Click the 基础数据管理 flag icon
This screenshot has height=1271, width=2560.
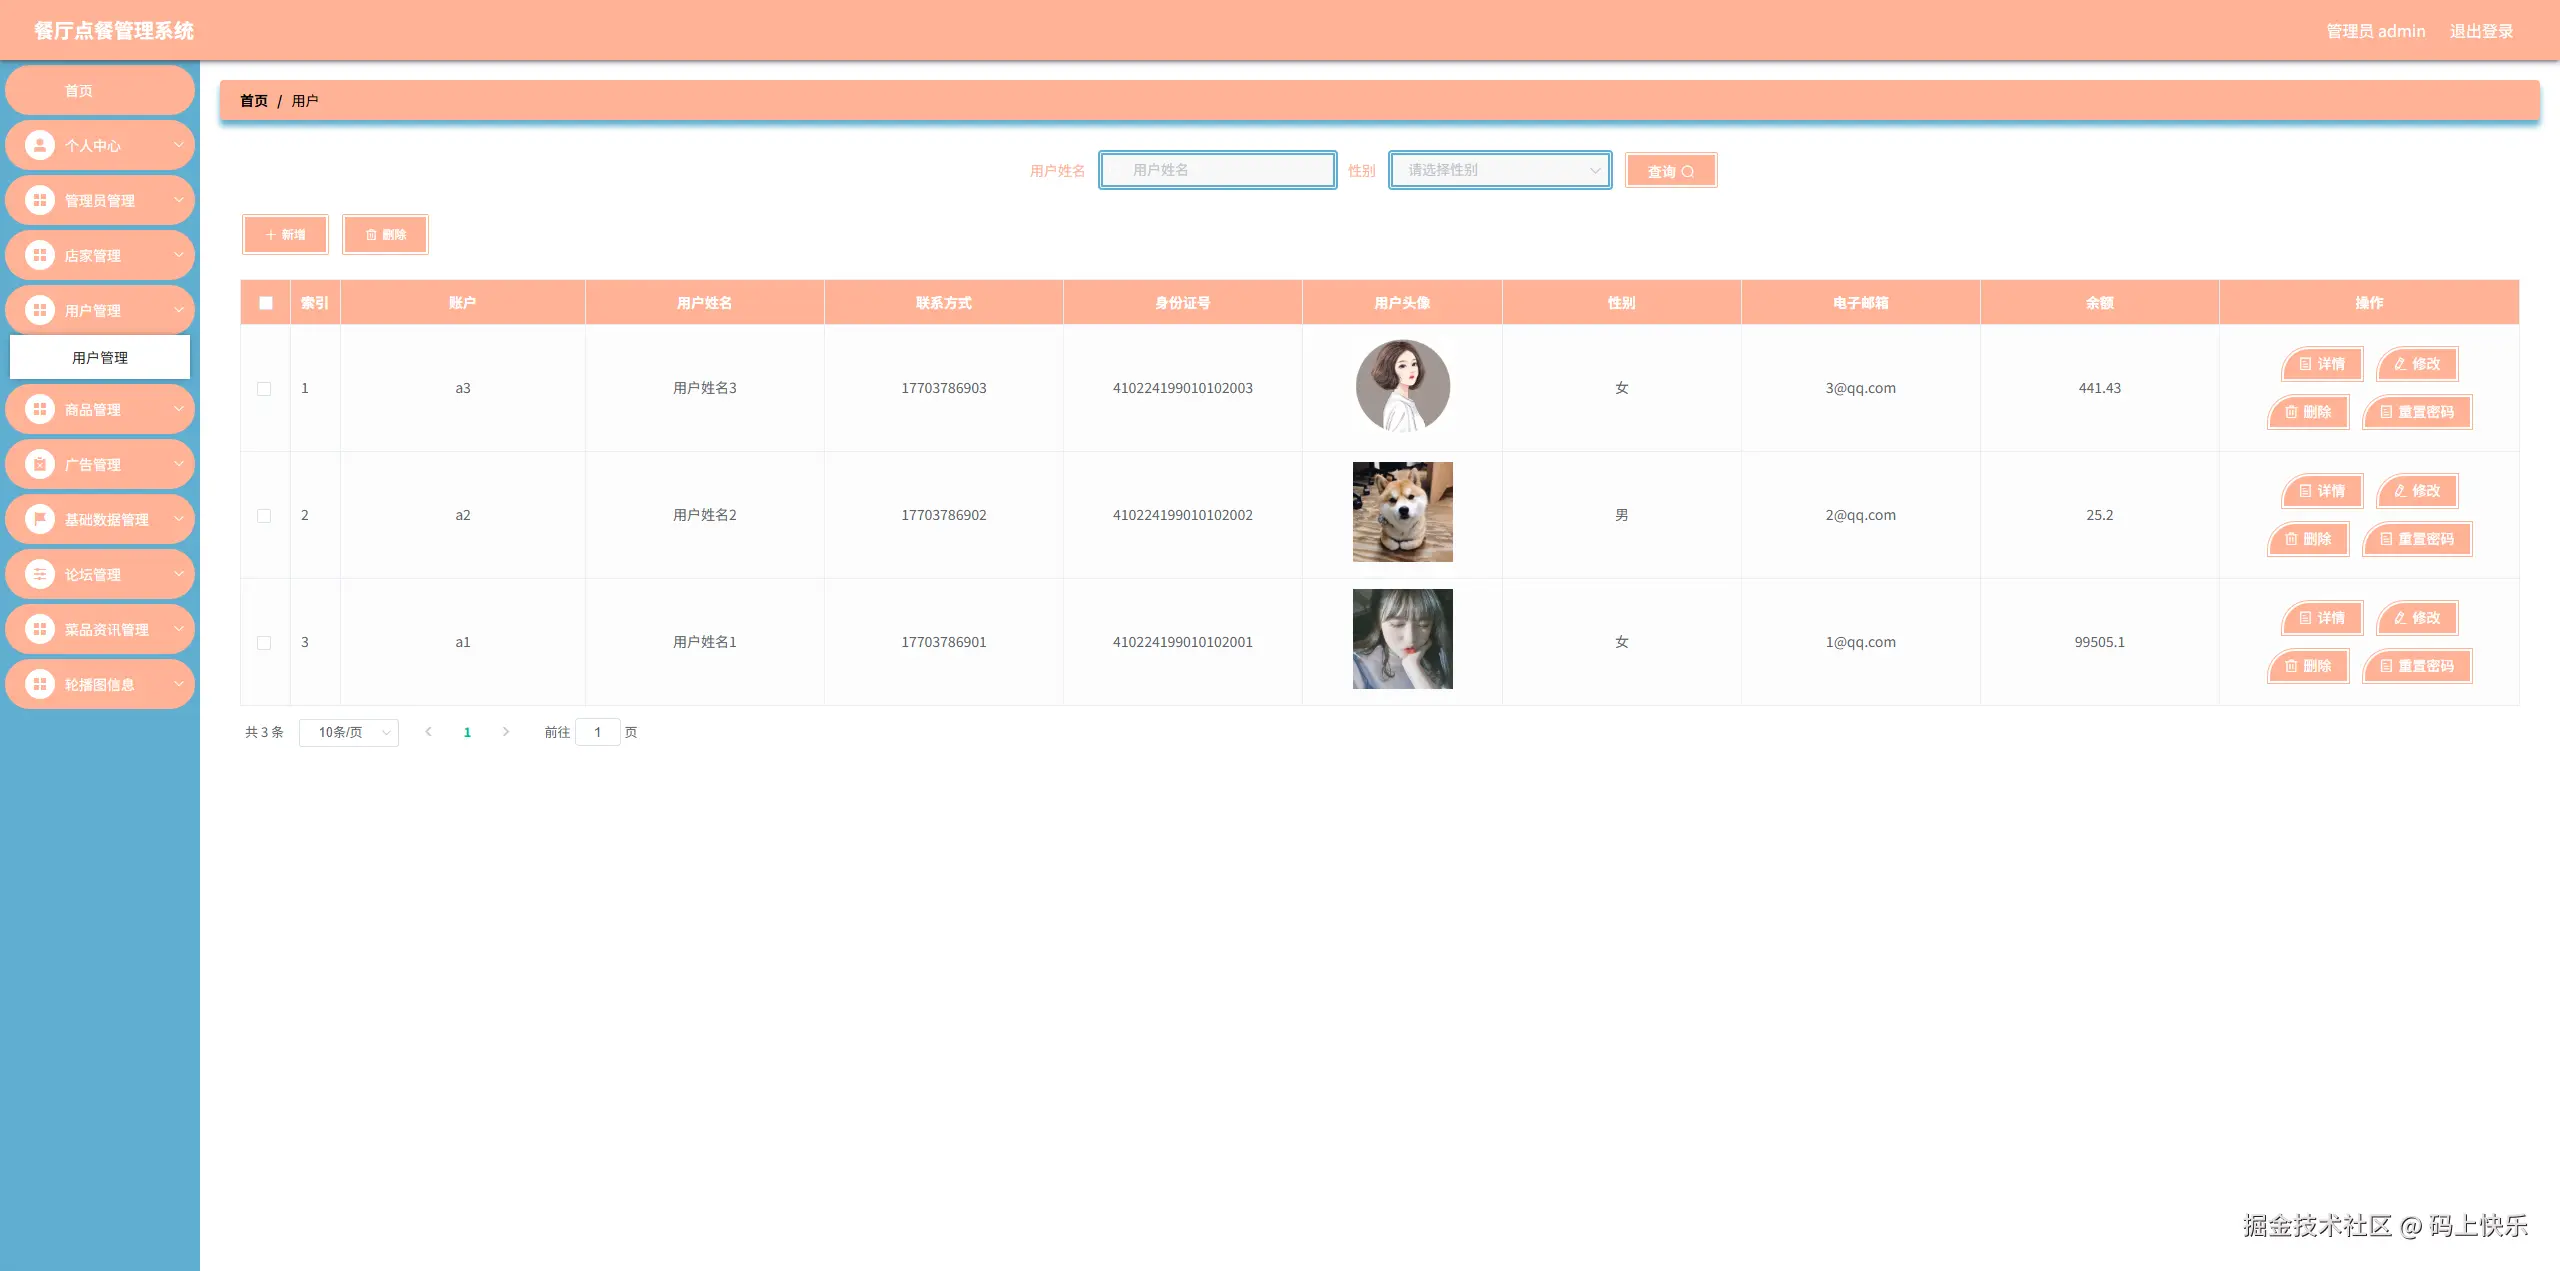tap(40, 520)
